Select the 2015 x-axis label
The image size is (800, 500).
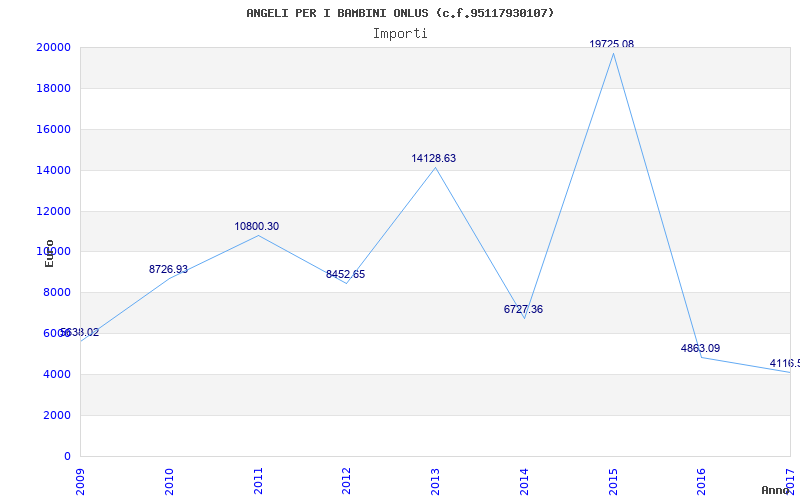pyautogui.click(x=613, y=482)
